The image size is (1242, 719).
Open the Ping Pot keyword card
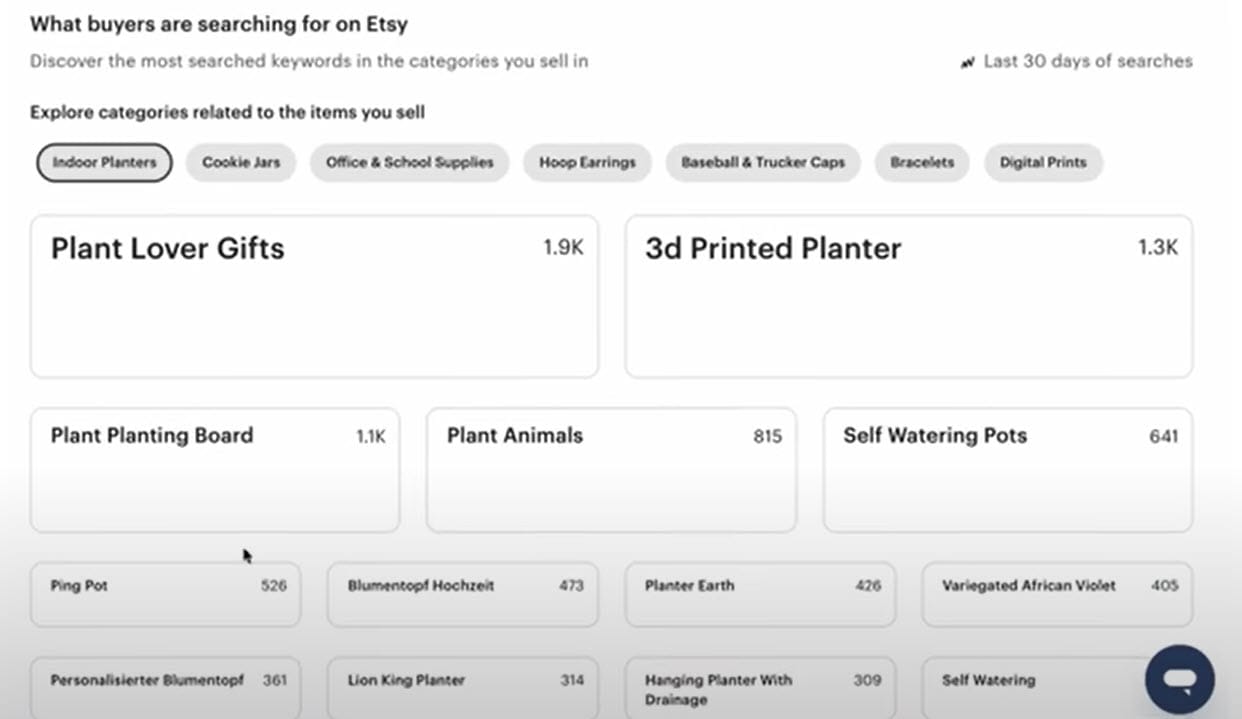coord(165,594)
